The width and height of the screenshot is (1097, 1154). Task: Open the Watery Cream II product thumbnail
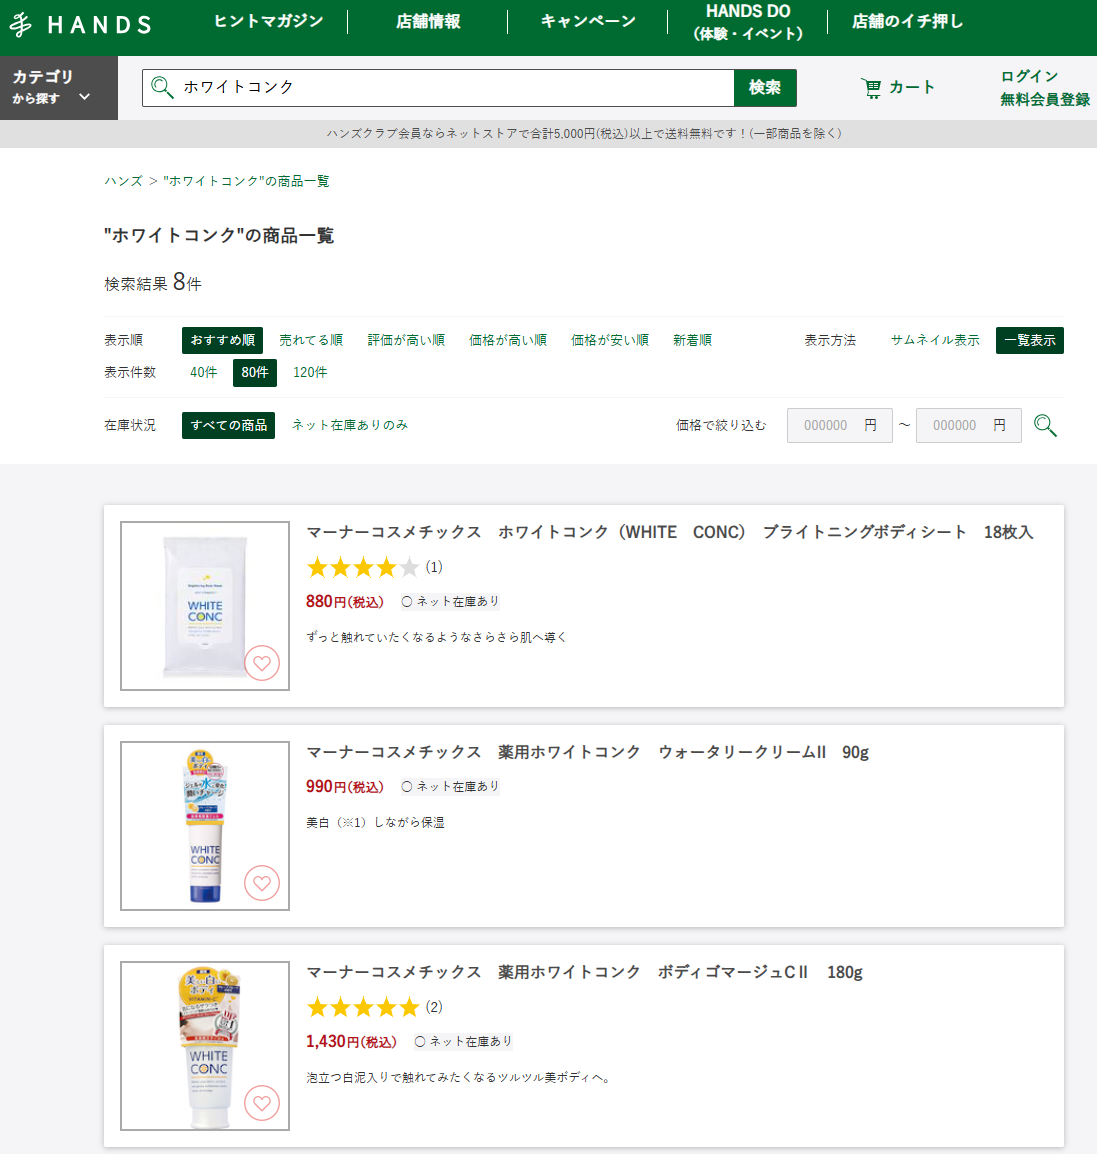205,826
